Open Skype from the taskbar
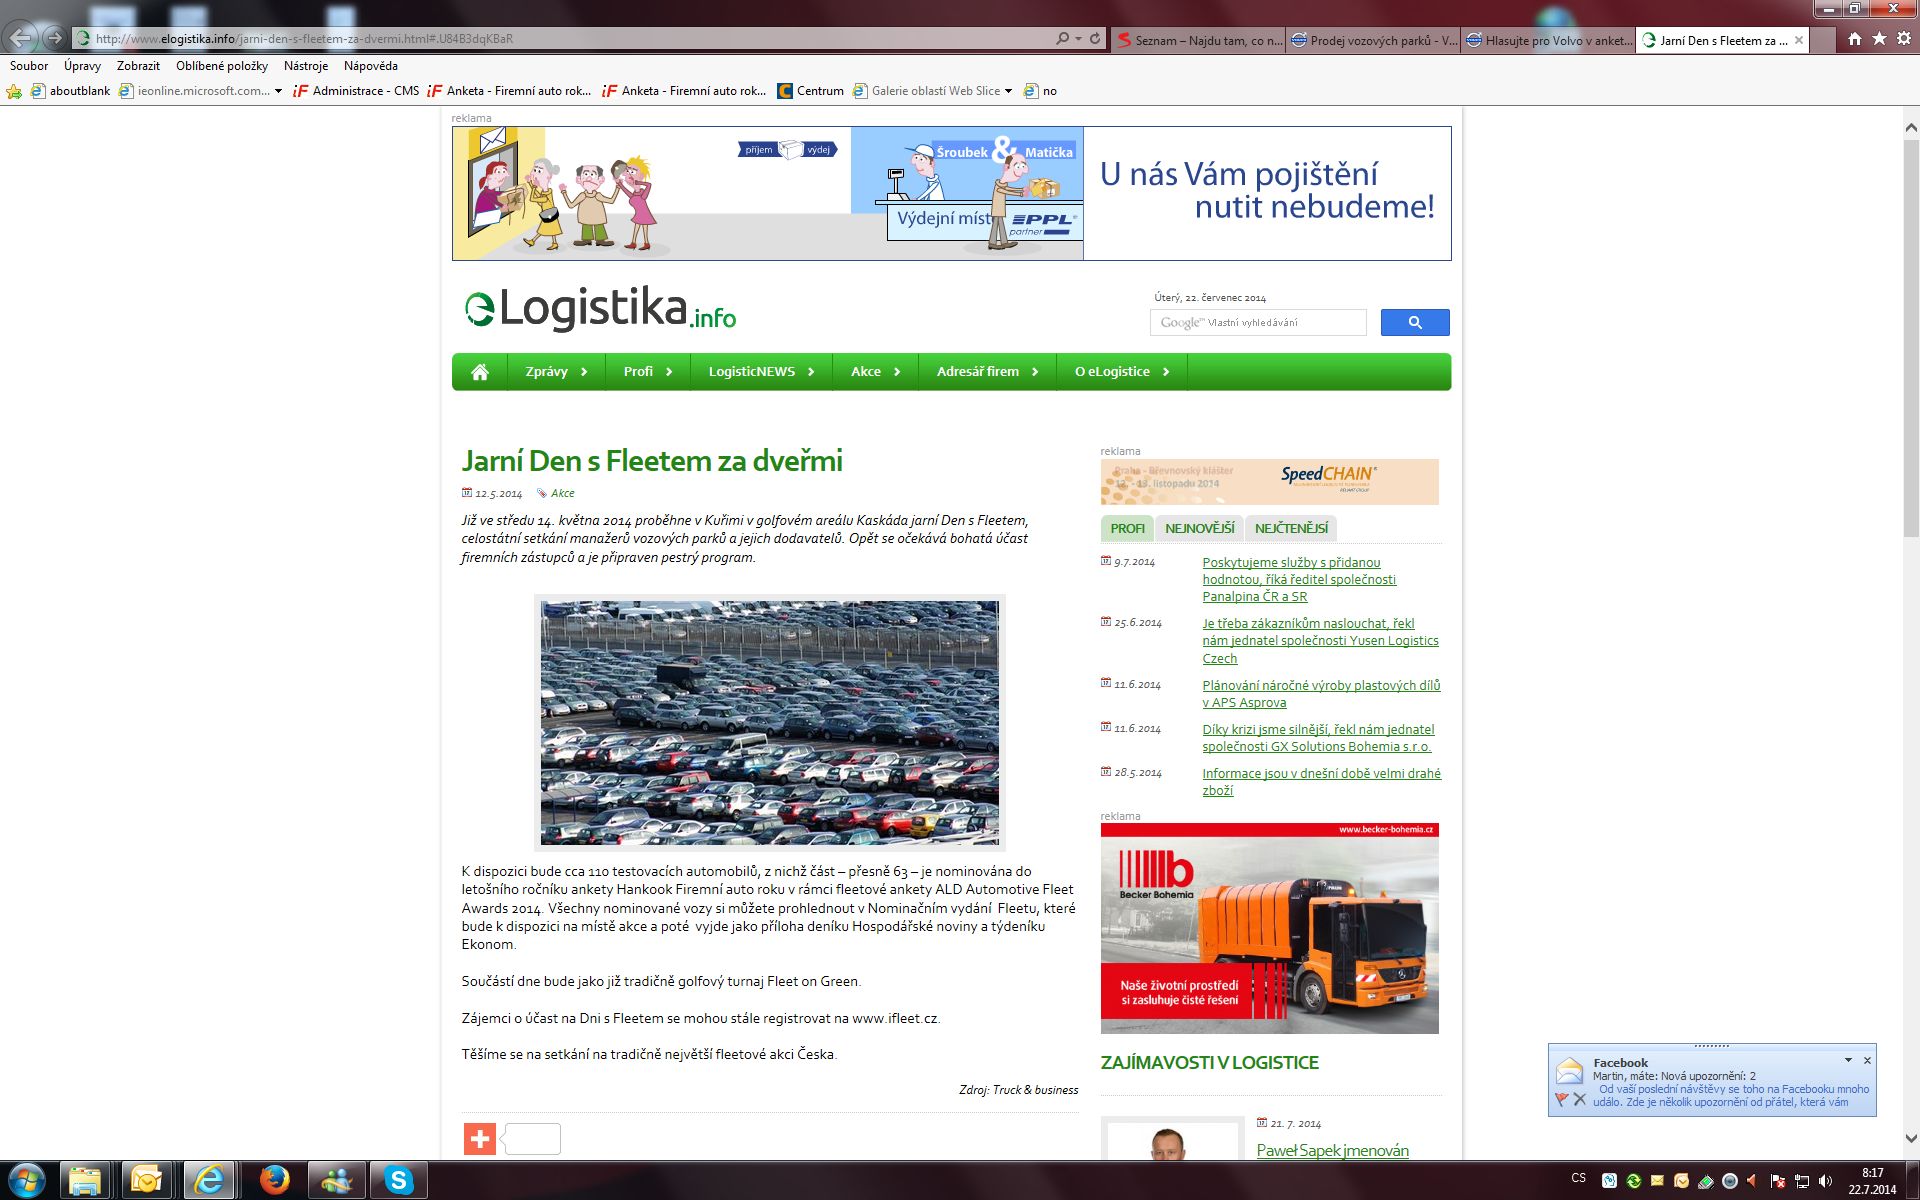Image resolution: width=1920 pixels, height=1200 pixels. tap(398, 1181)
